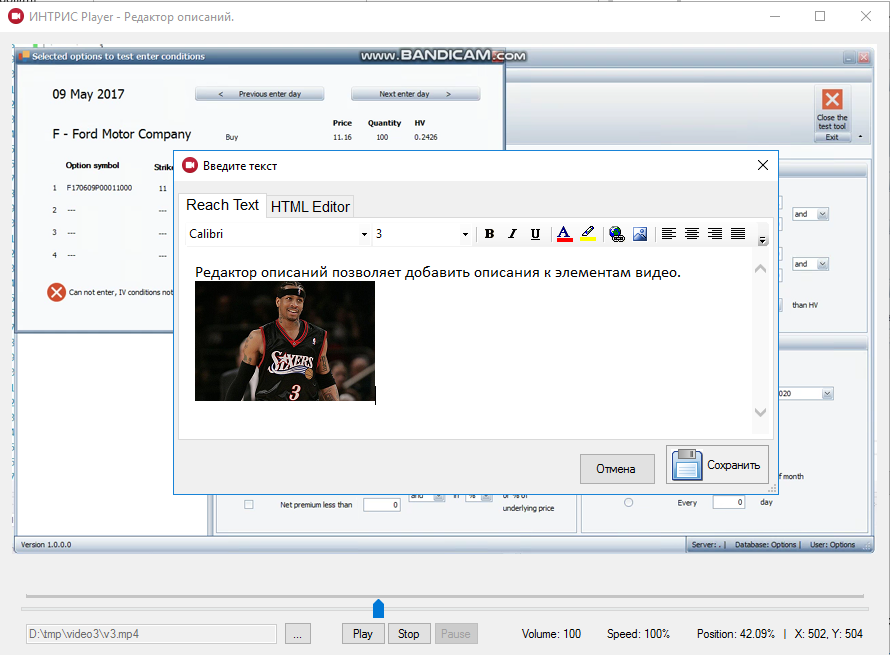Open the font color picker
890x655 pixels.
click(564, 234)
